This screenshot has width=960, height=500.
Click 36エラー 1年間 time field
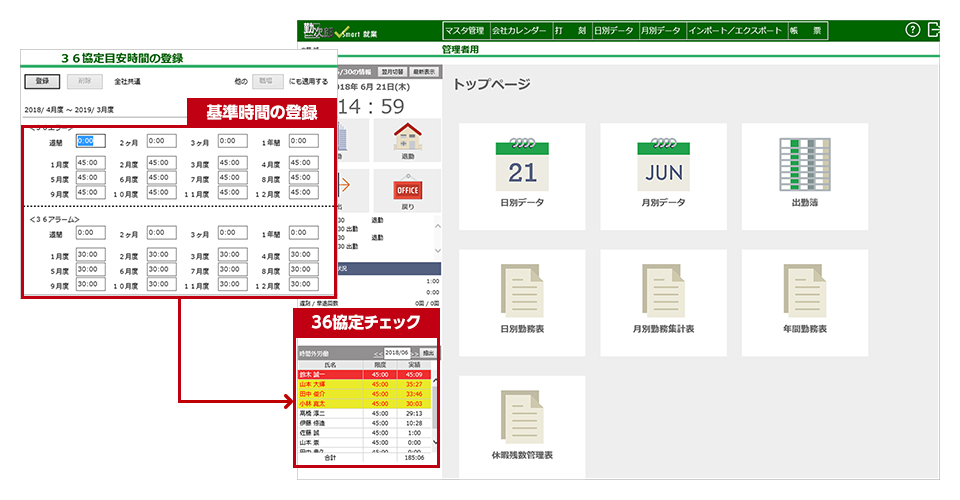(304, 141)
